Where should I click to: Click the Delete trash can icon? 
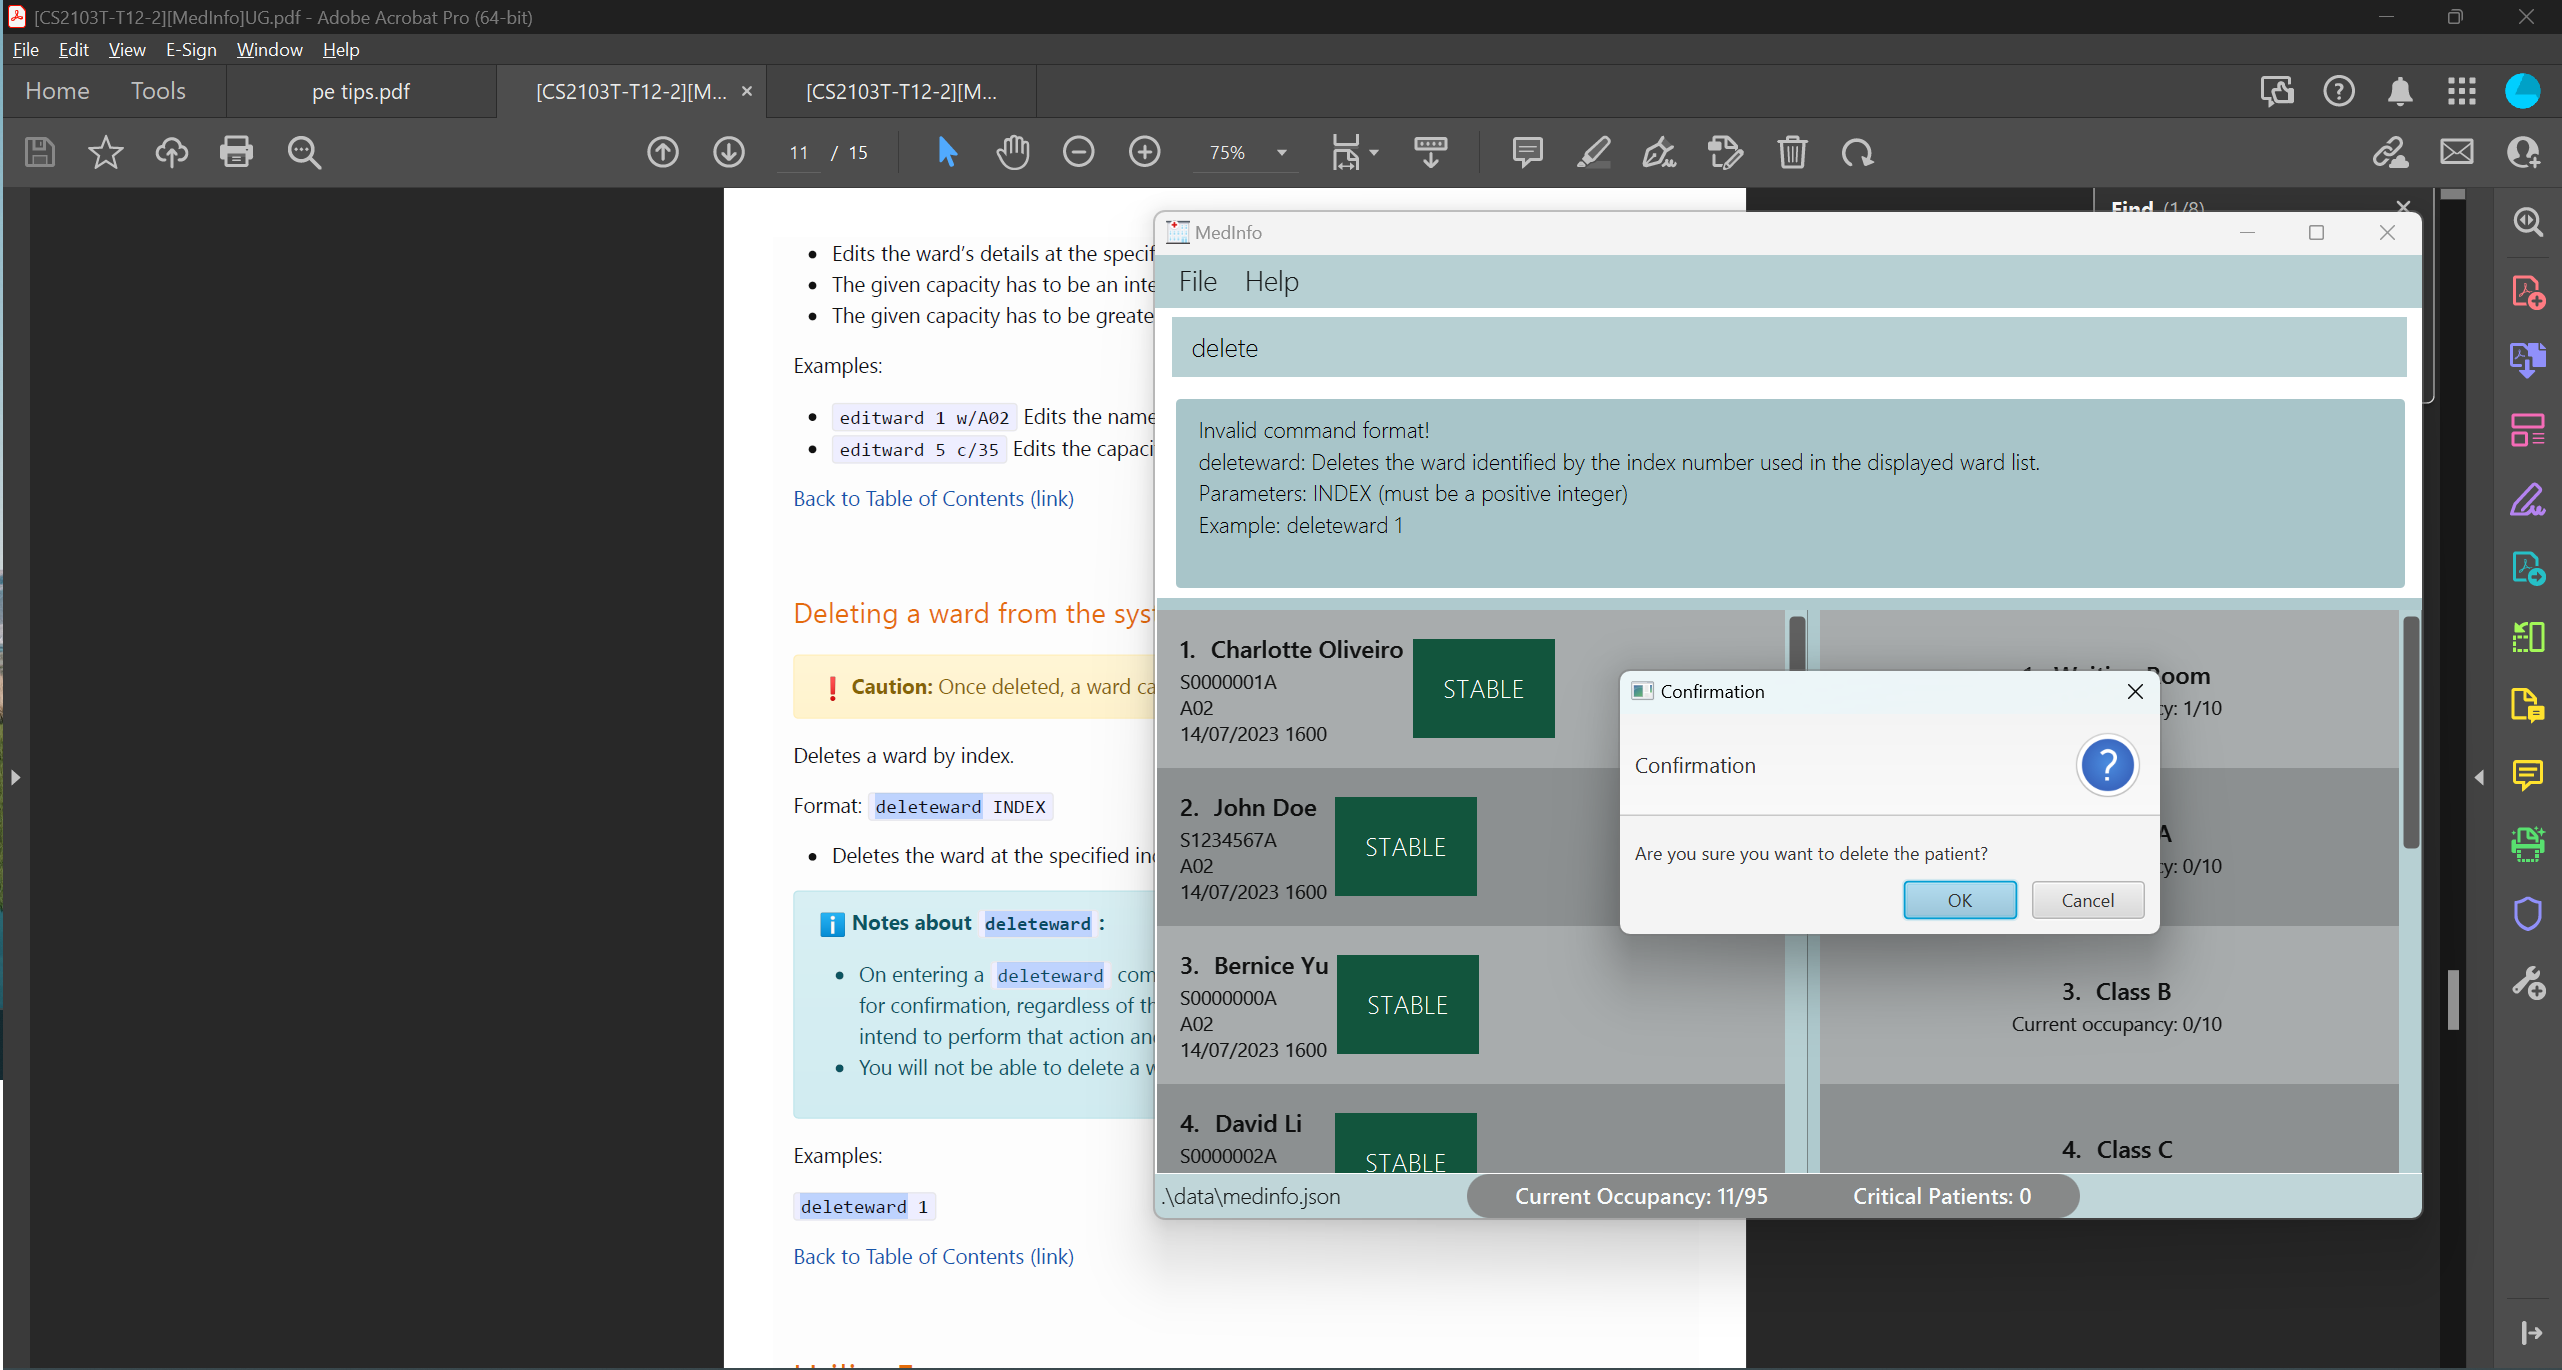click(1792, 152)
